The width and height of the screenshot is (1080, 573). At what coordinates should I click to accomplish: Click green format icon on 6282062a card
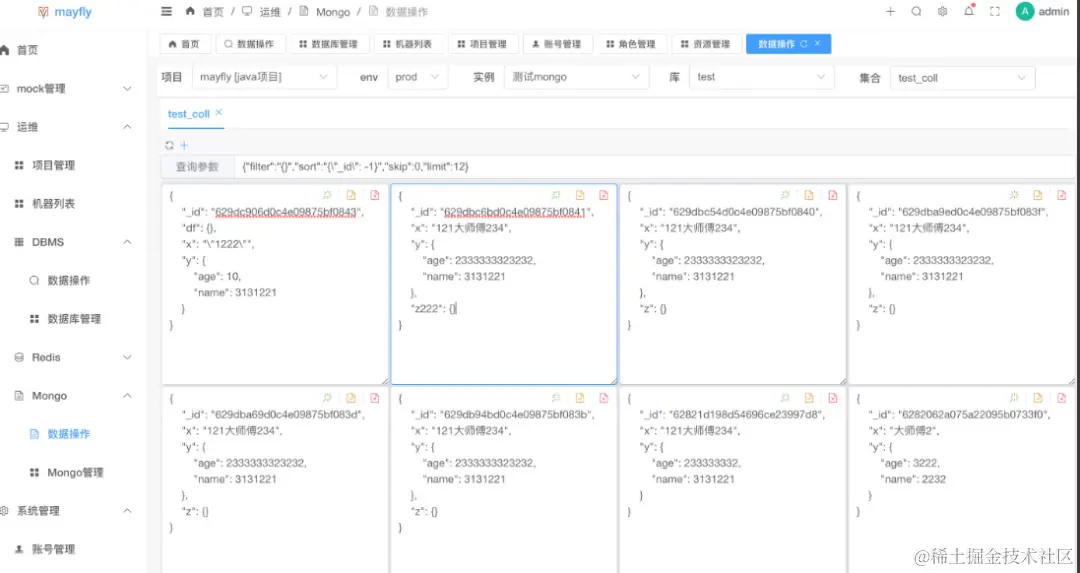pos(1014,398)
